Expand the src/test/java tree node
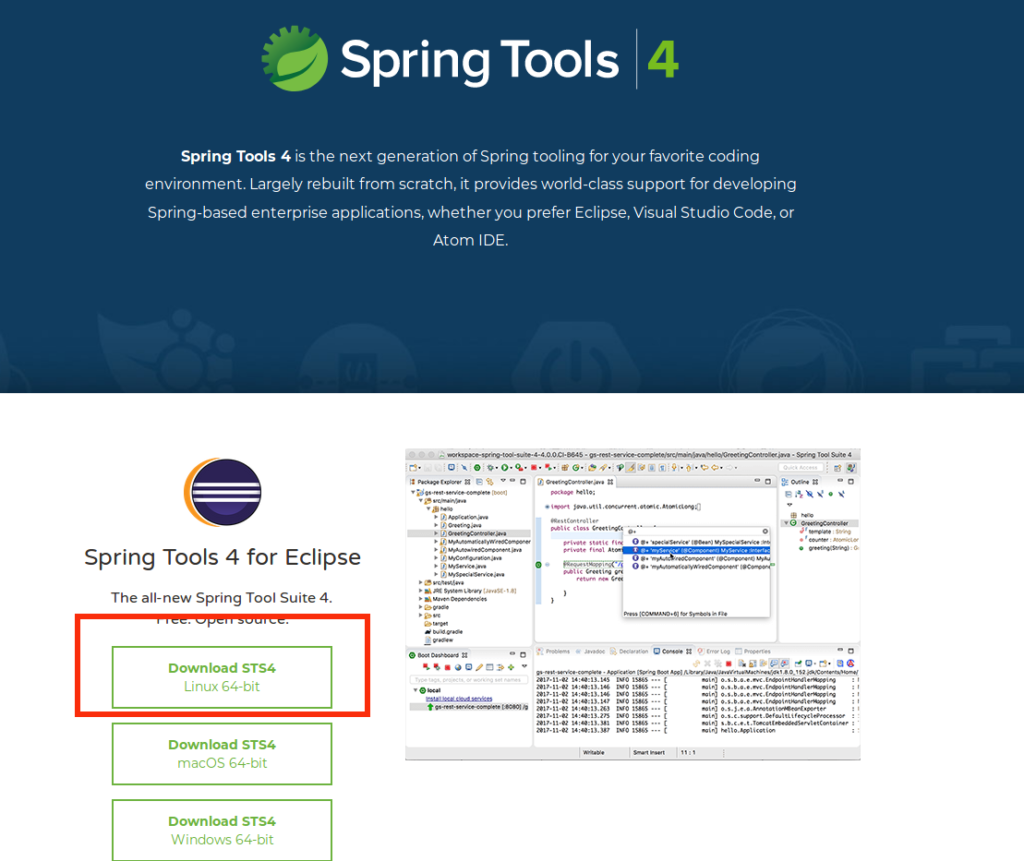The width and height of the screenshot is (1024, 861). click(420, 583)
